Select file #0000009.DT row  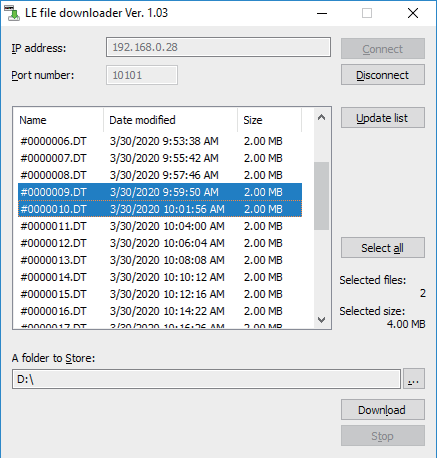[x=160, y=192]
